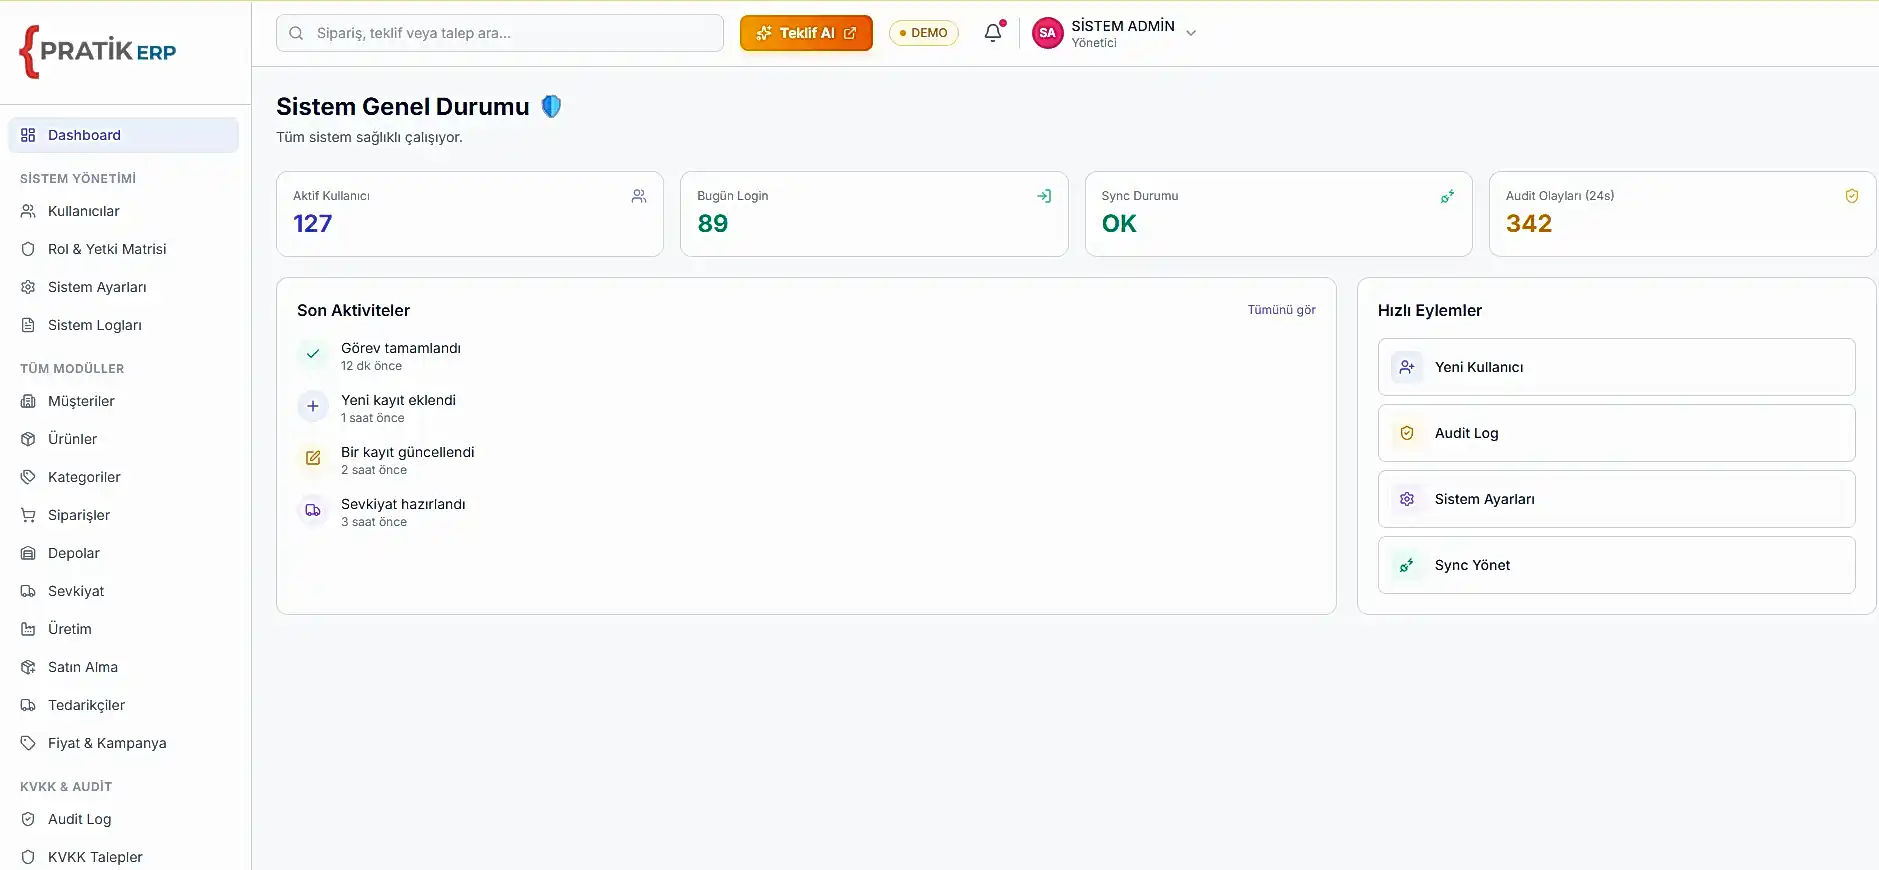Click the sync icon on Sync Durumu card

1448,196
